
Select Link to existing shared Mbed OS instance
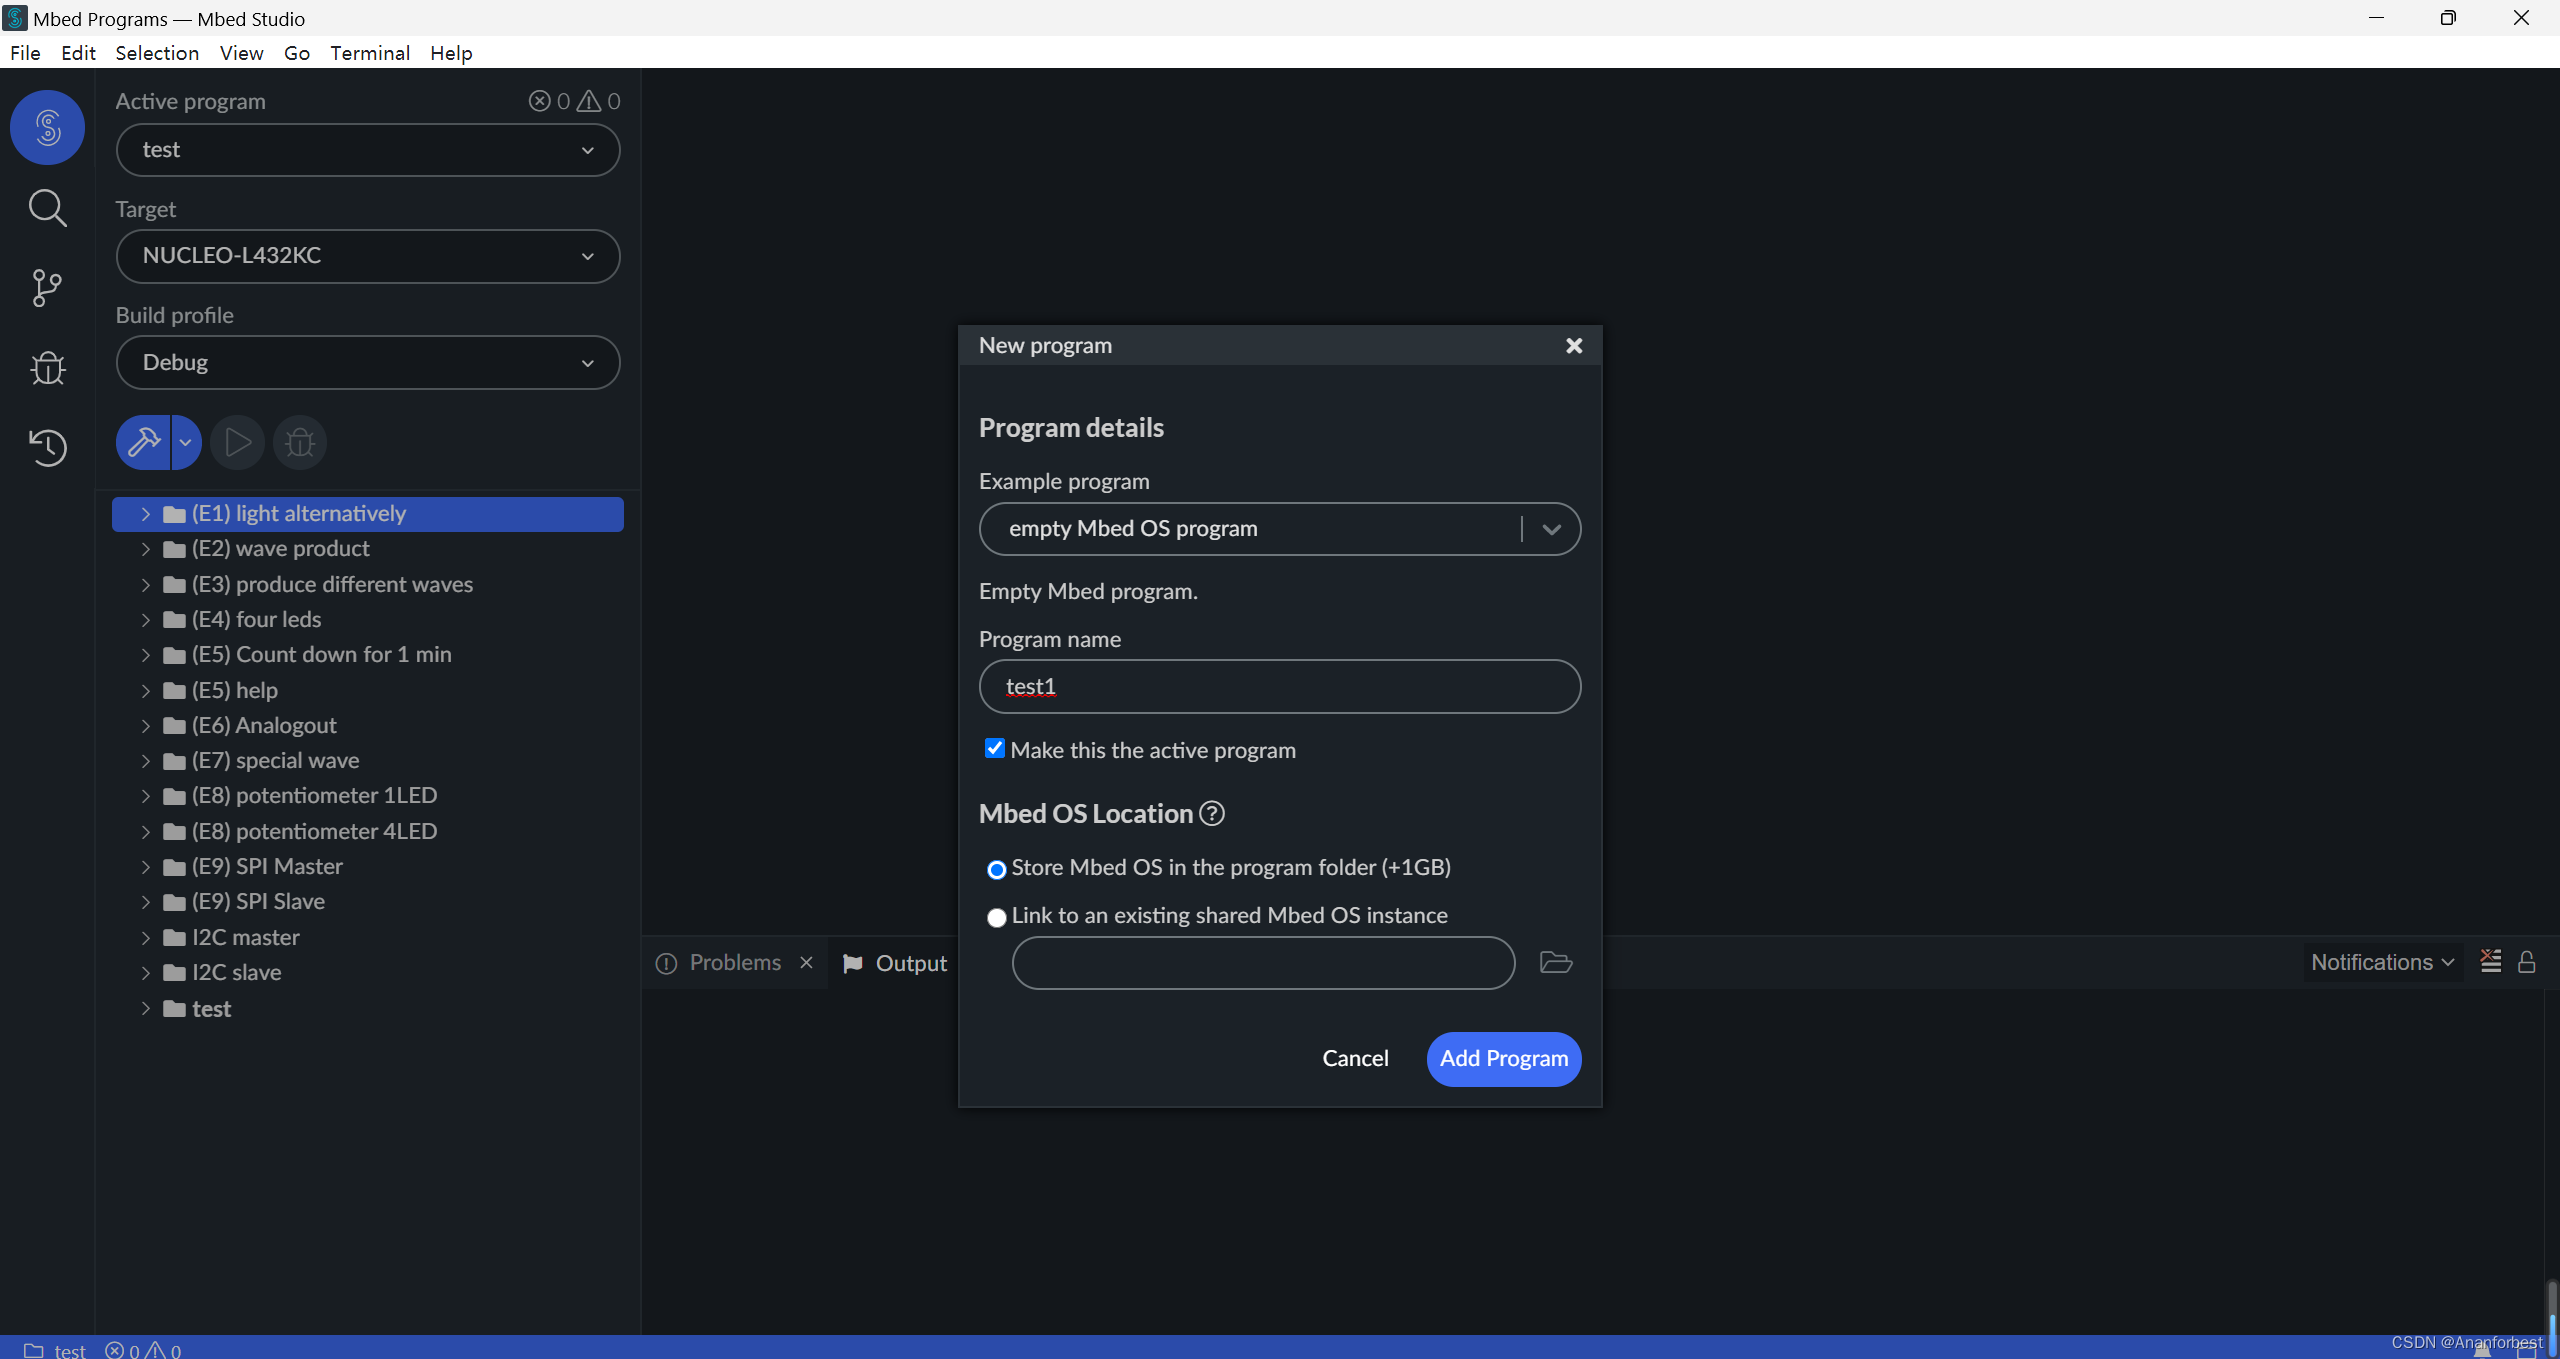[x=997, y=917]
